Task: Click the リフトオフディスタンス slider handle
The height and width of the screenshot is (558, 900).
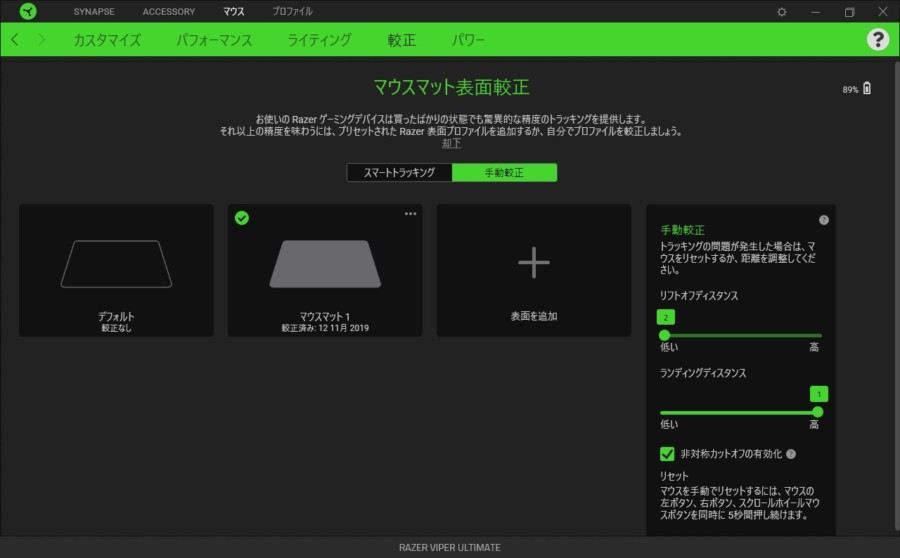Action: (664, 335)
